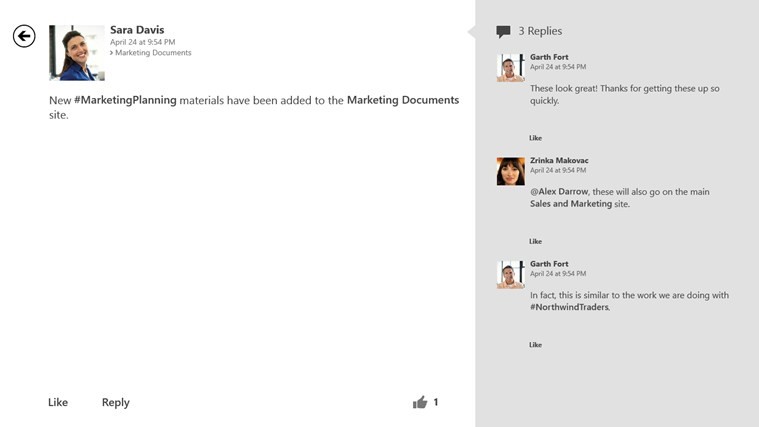
Task: Open the @Alex Darrow mention
Action: click(x=559, y=192)
